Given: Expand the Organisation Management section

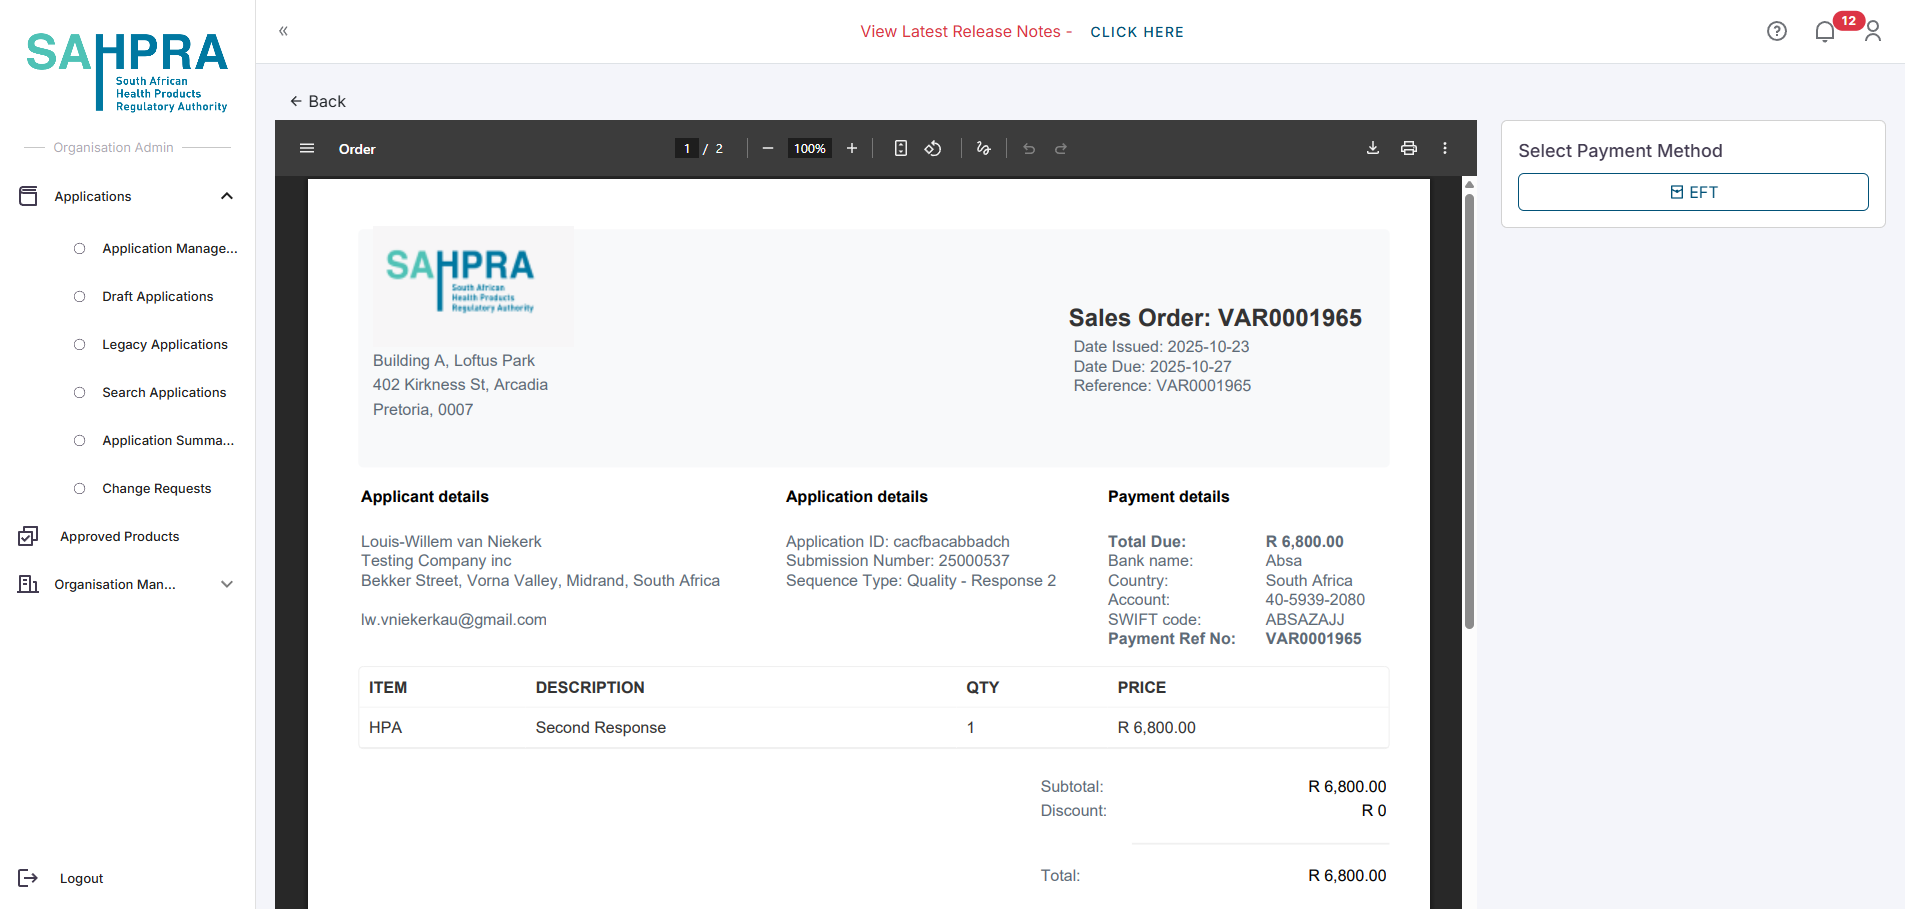Looking at the screenshot, I should (227, 584).
